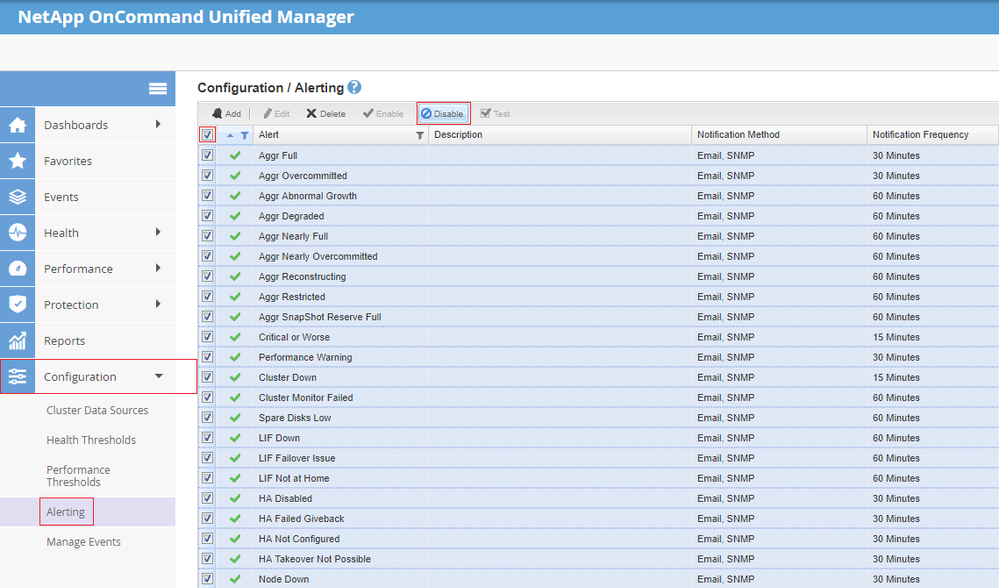This screenshot has height=588, width=999.
Task: Open Cluster Data Sources under Configuration
Action: tap(97, 410)
